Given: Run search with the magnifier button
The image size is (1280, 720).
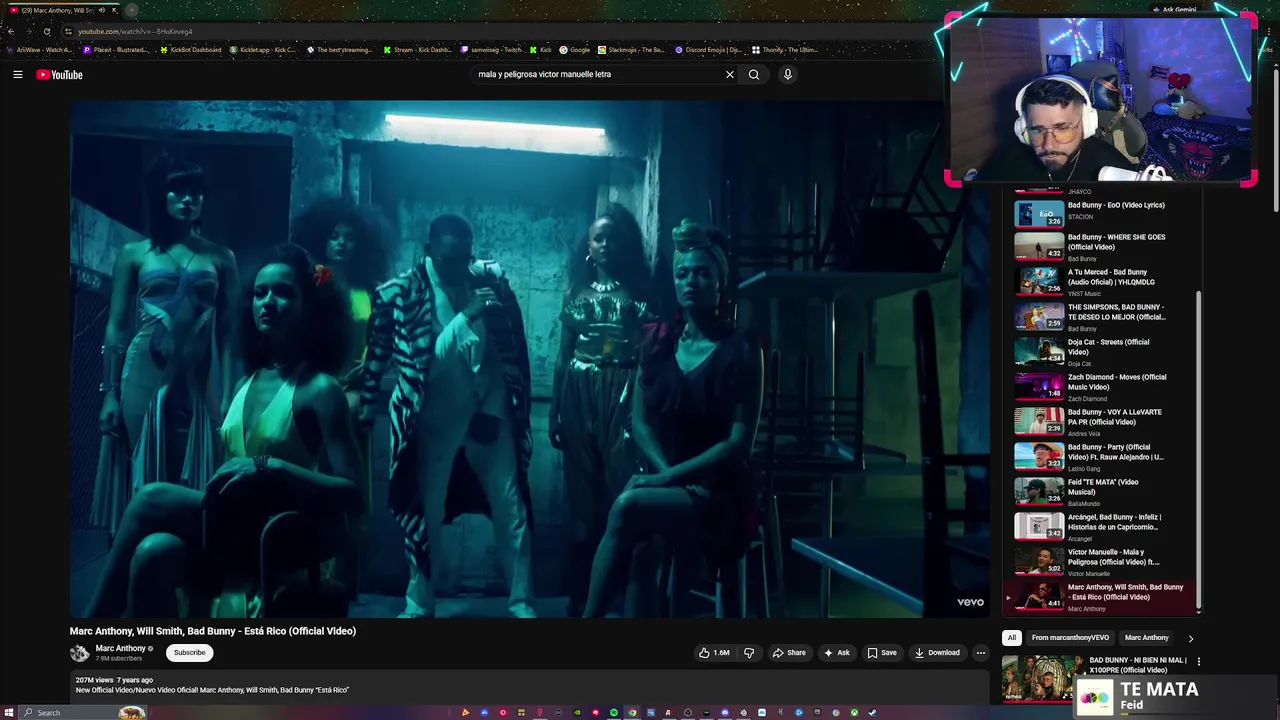Looking at the screenshot, I should tap(754, 74).
